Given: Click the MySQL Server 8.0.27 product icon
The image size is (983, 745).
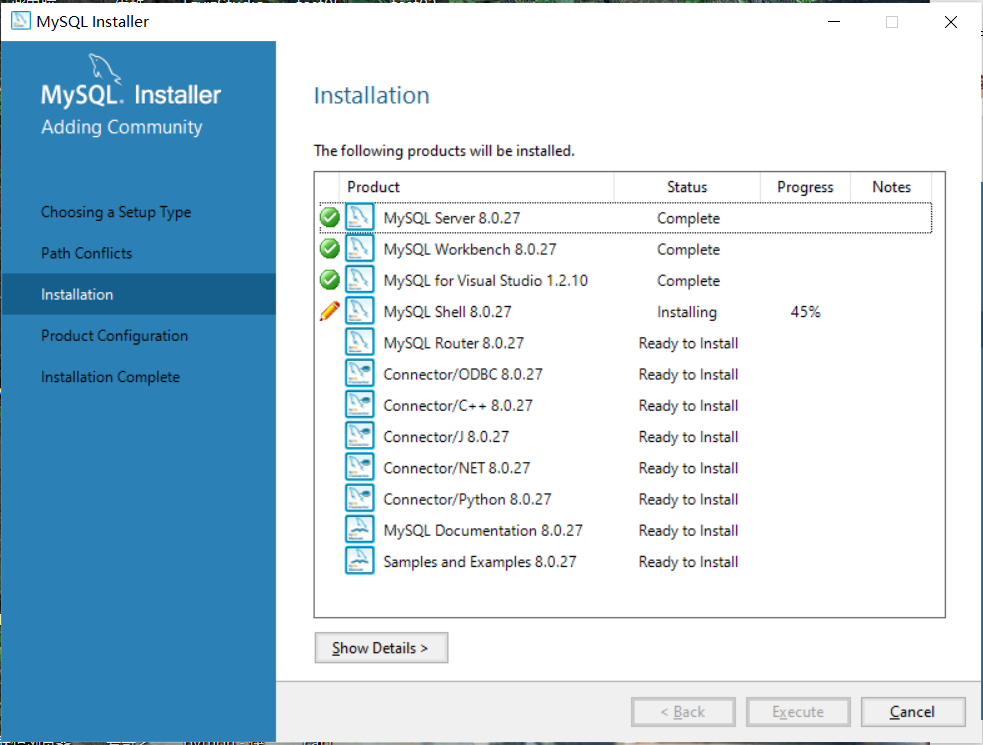Looking at the screenshot, I should click(360, 217).
